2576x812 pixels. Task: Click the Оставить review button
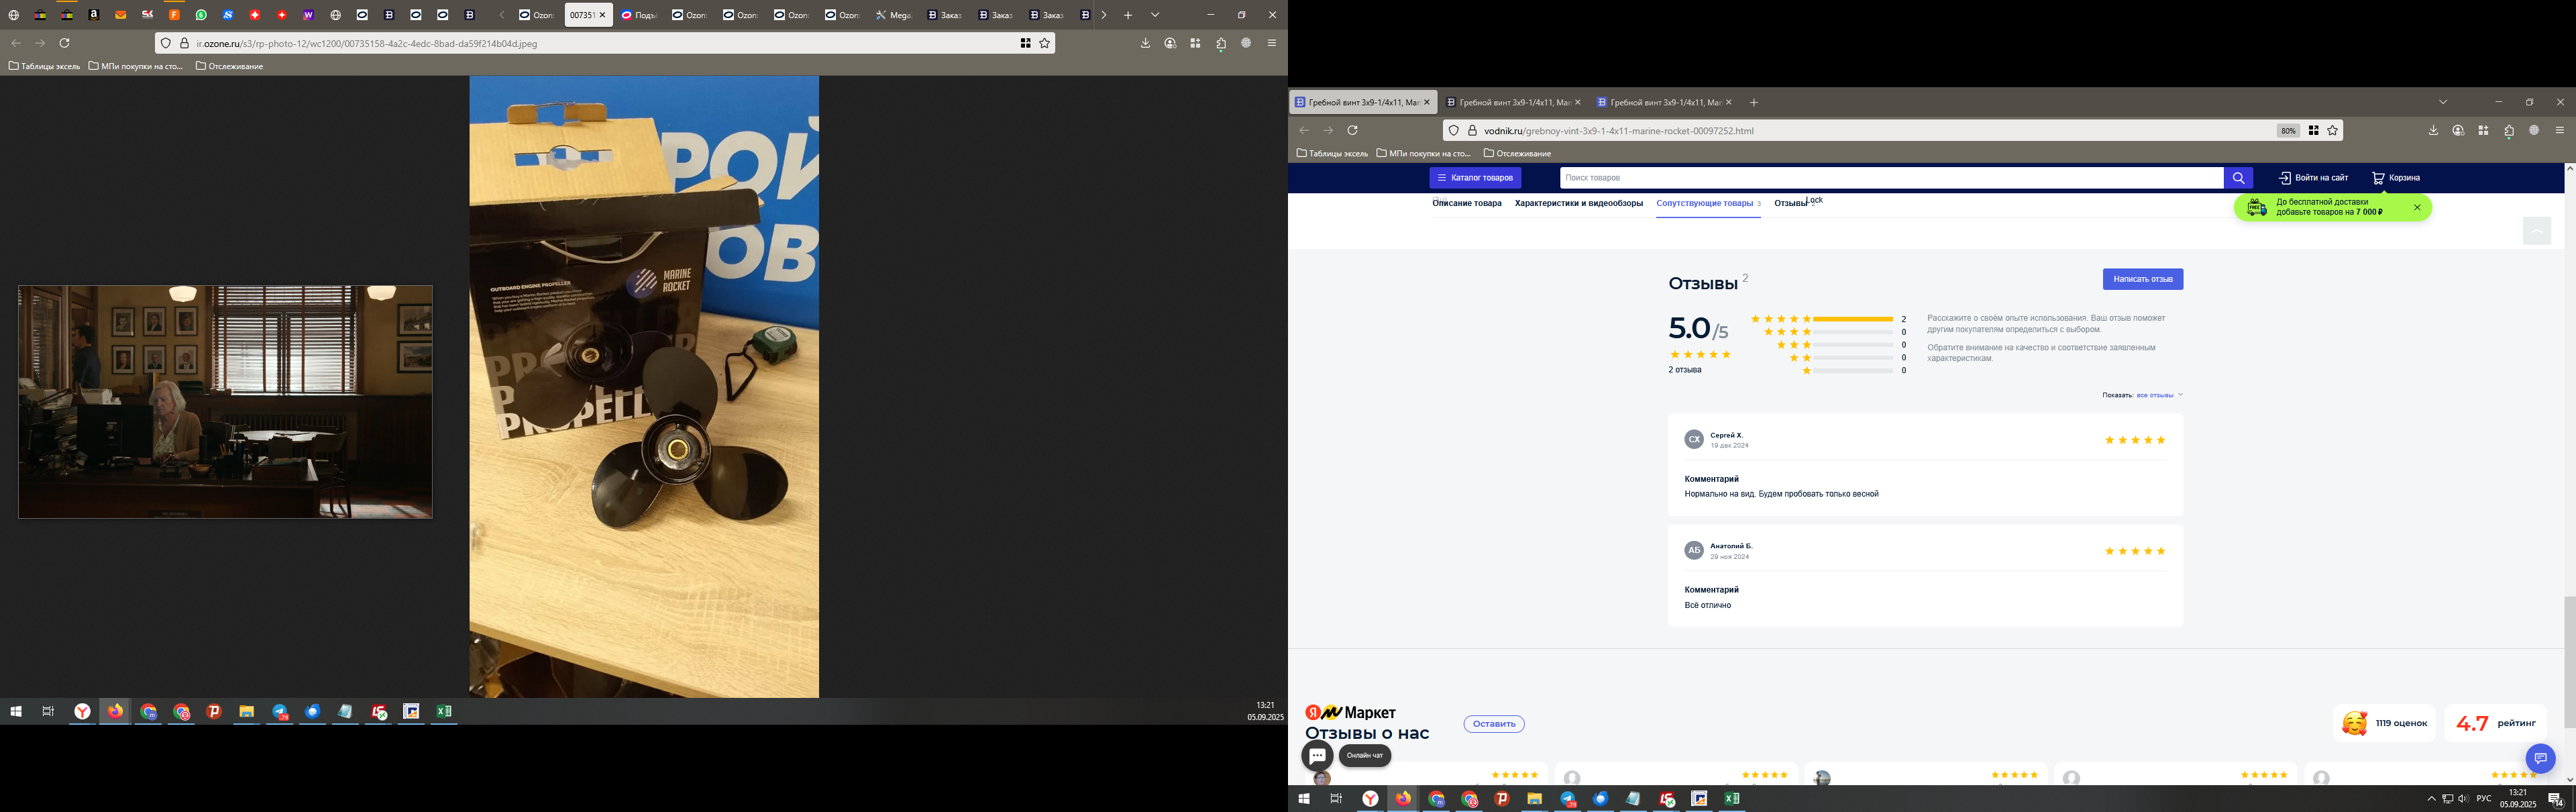[x=1493, y=724]
